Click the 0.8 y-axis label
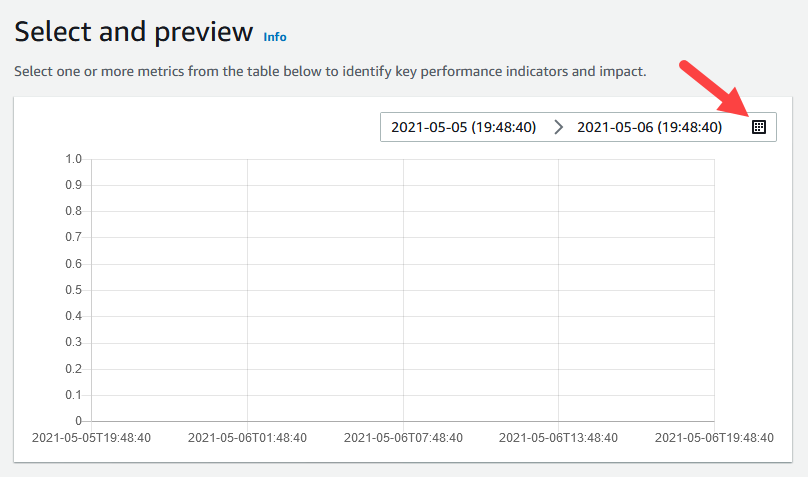 (x=74, y=211)
